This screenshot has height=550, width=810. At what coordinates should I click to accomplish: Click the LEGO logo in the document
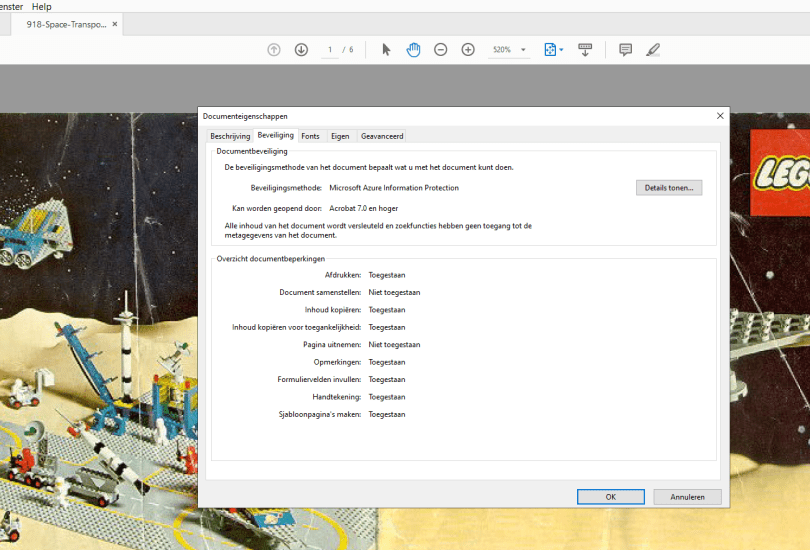point(780,172)
